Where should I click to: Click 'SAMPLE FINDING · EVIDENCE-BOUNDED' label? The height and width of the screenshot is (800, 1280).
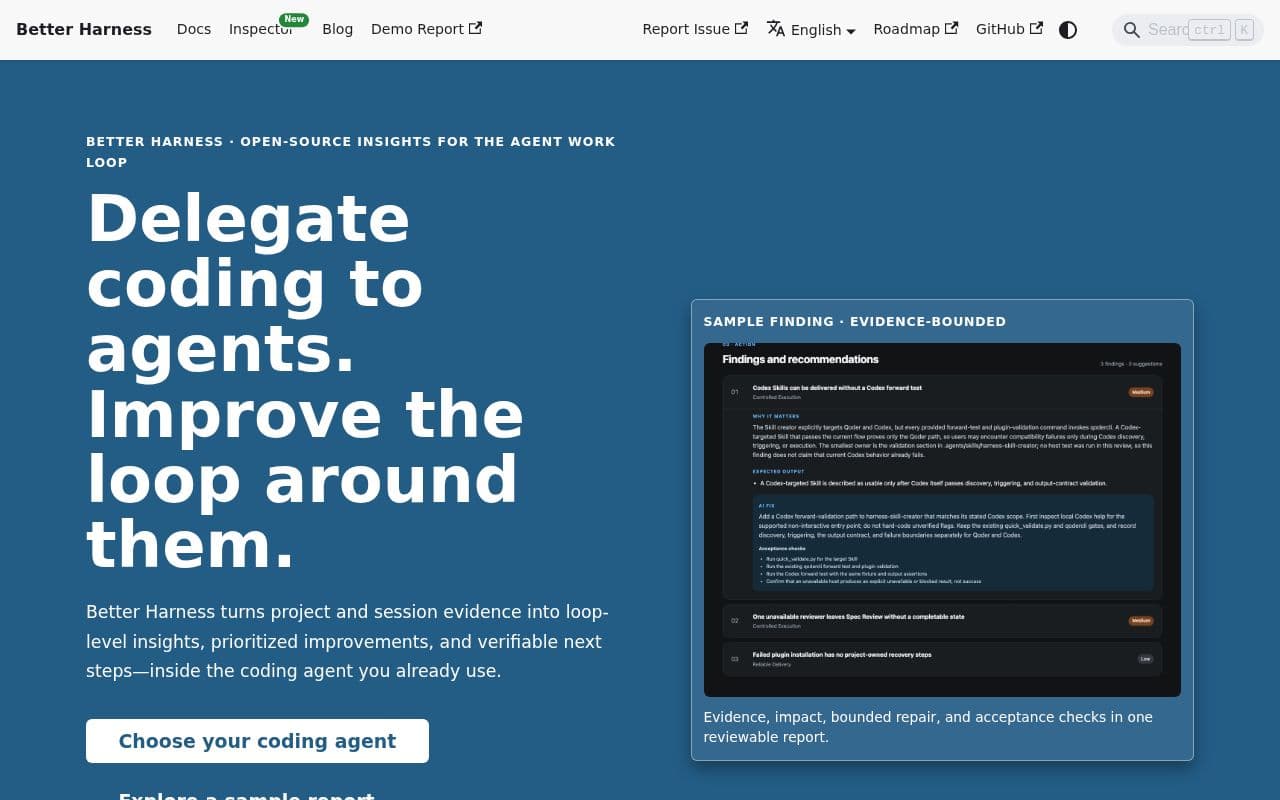(855, 322)
